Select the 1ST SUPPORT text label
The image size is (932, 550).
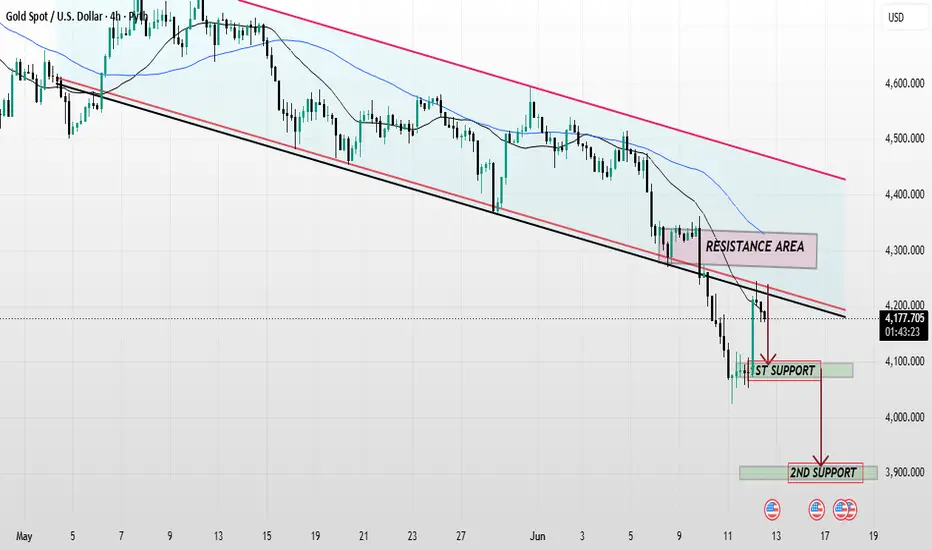click(785, 370)
